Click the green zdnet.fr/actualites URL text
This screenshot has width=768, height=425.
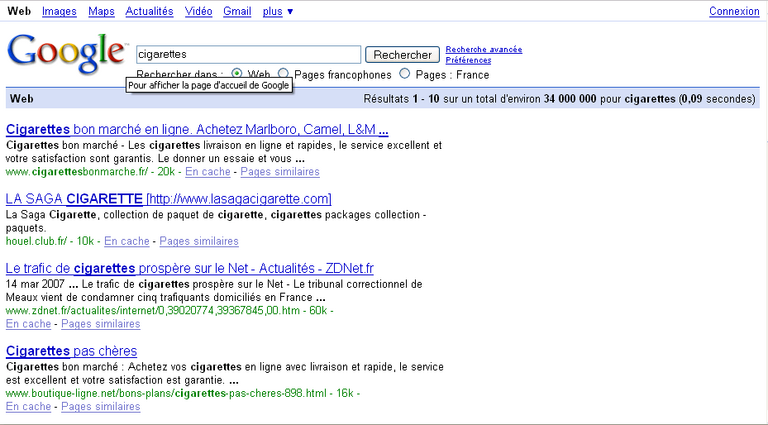click(x=153, y=311)
